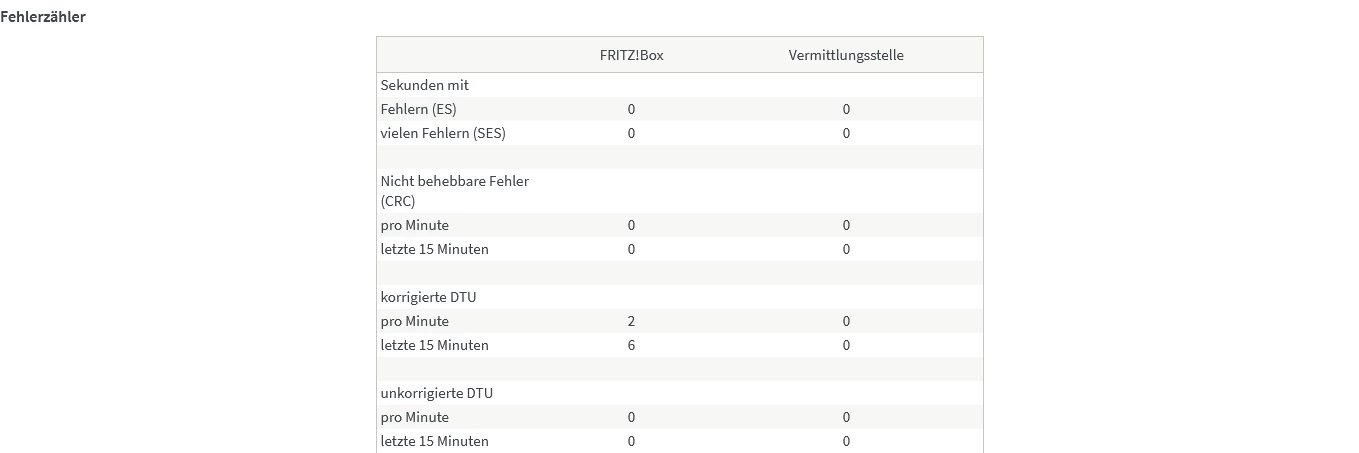Select value 6 for korrigierte DTU letzte 15 Minuten

[631, 345]
